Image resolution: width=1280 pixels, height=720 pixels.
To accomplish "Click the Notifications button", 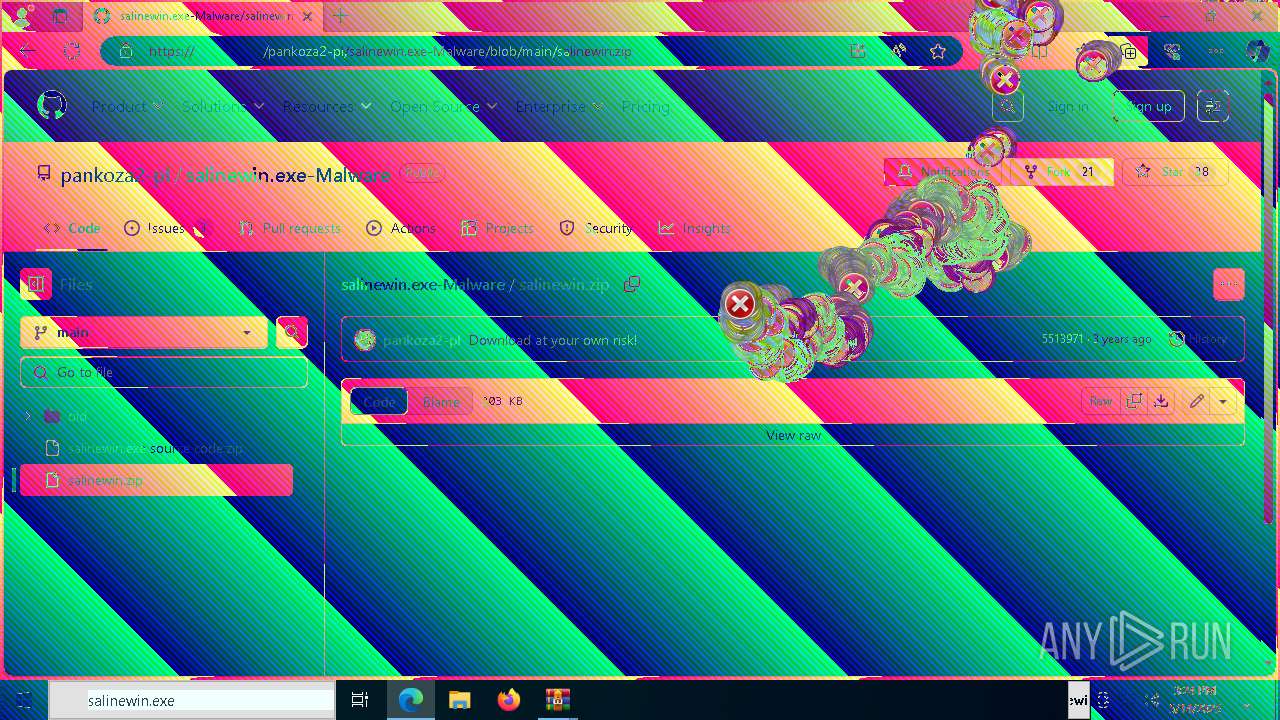I will point(944,172).
